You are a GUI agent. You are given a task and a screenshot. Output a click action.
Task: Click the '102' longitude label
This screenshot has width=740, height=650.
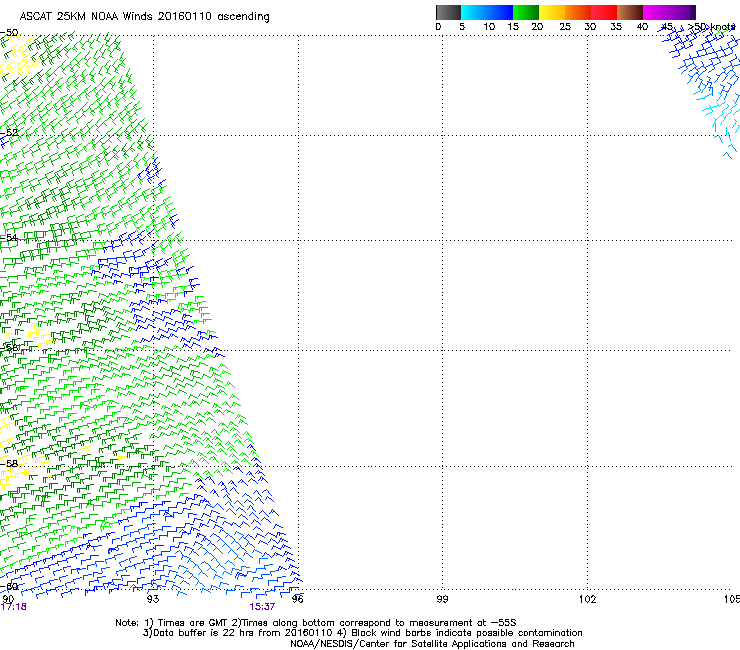point(588,599)
